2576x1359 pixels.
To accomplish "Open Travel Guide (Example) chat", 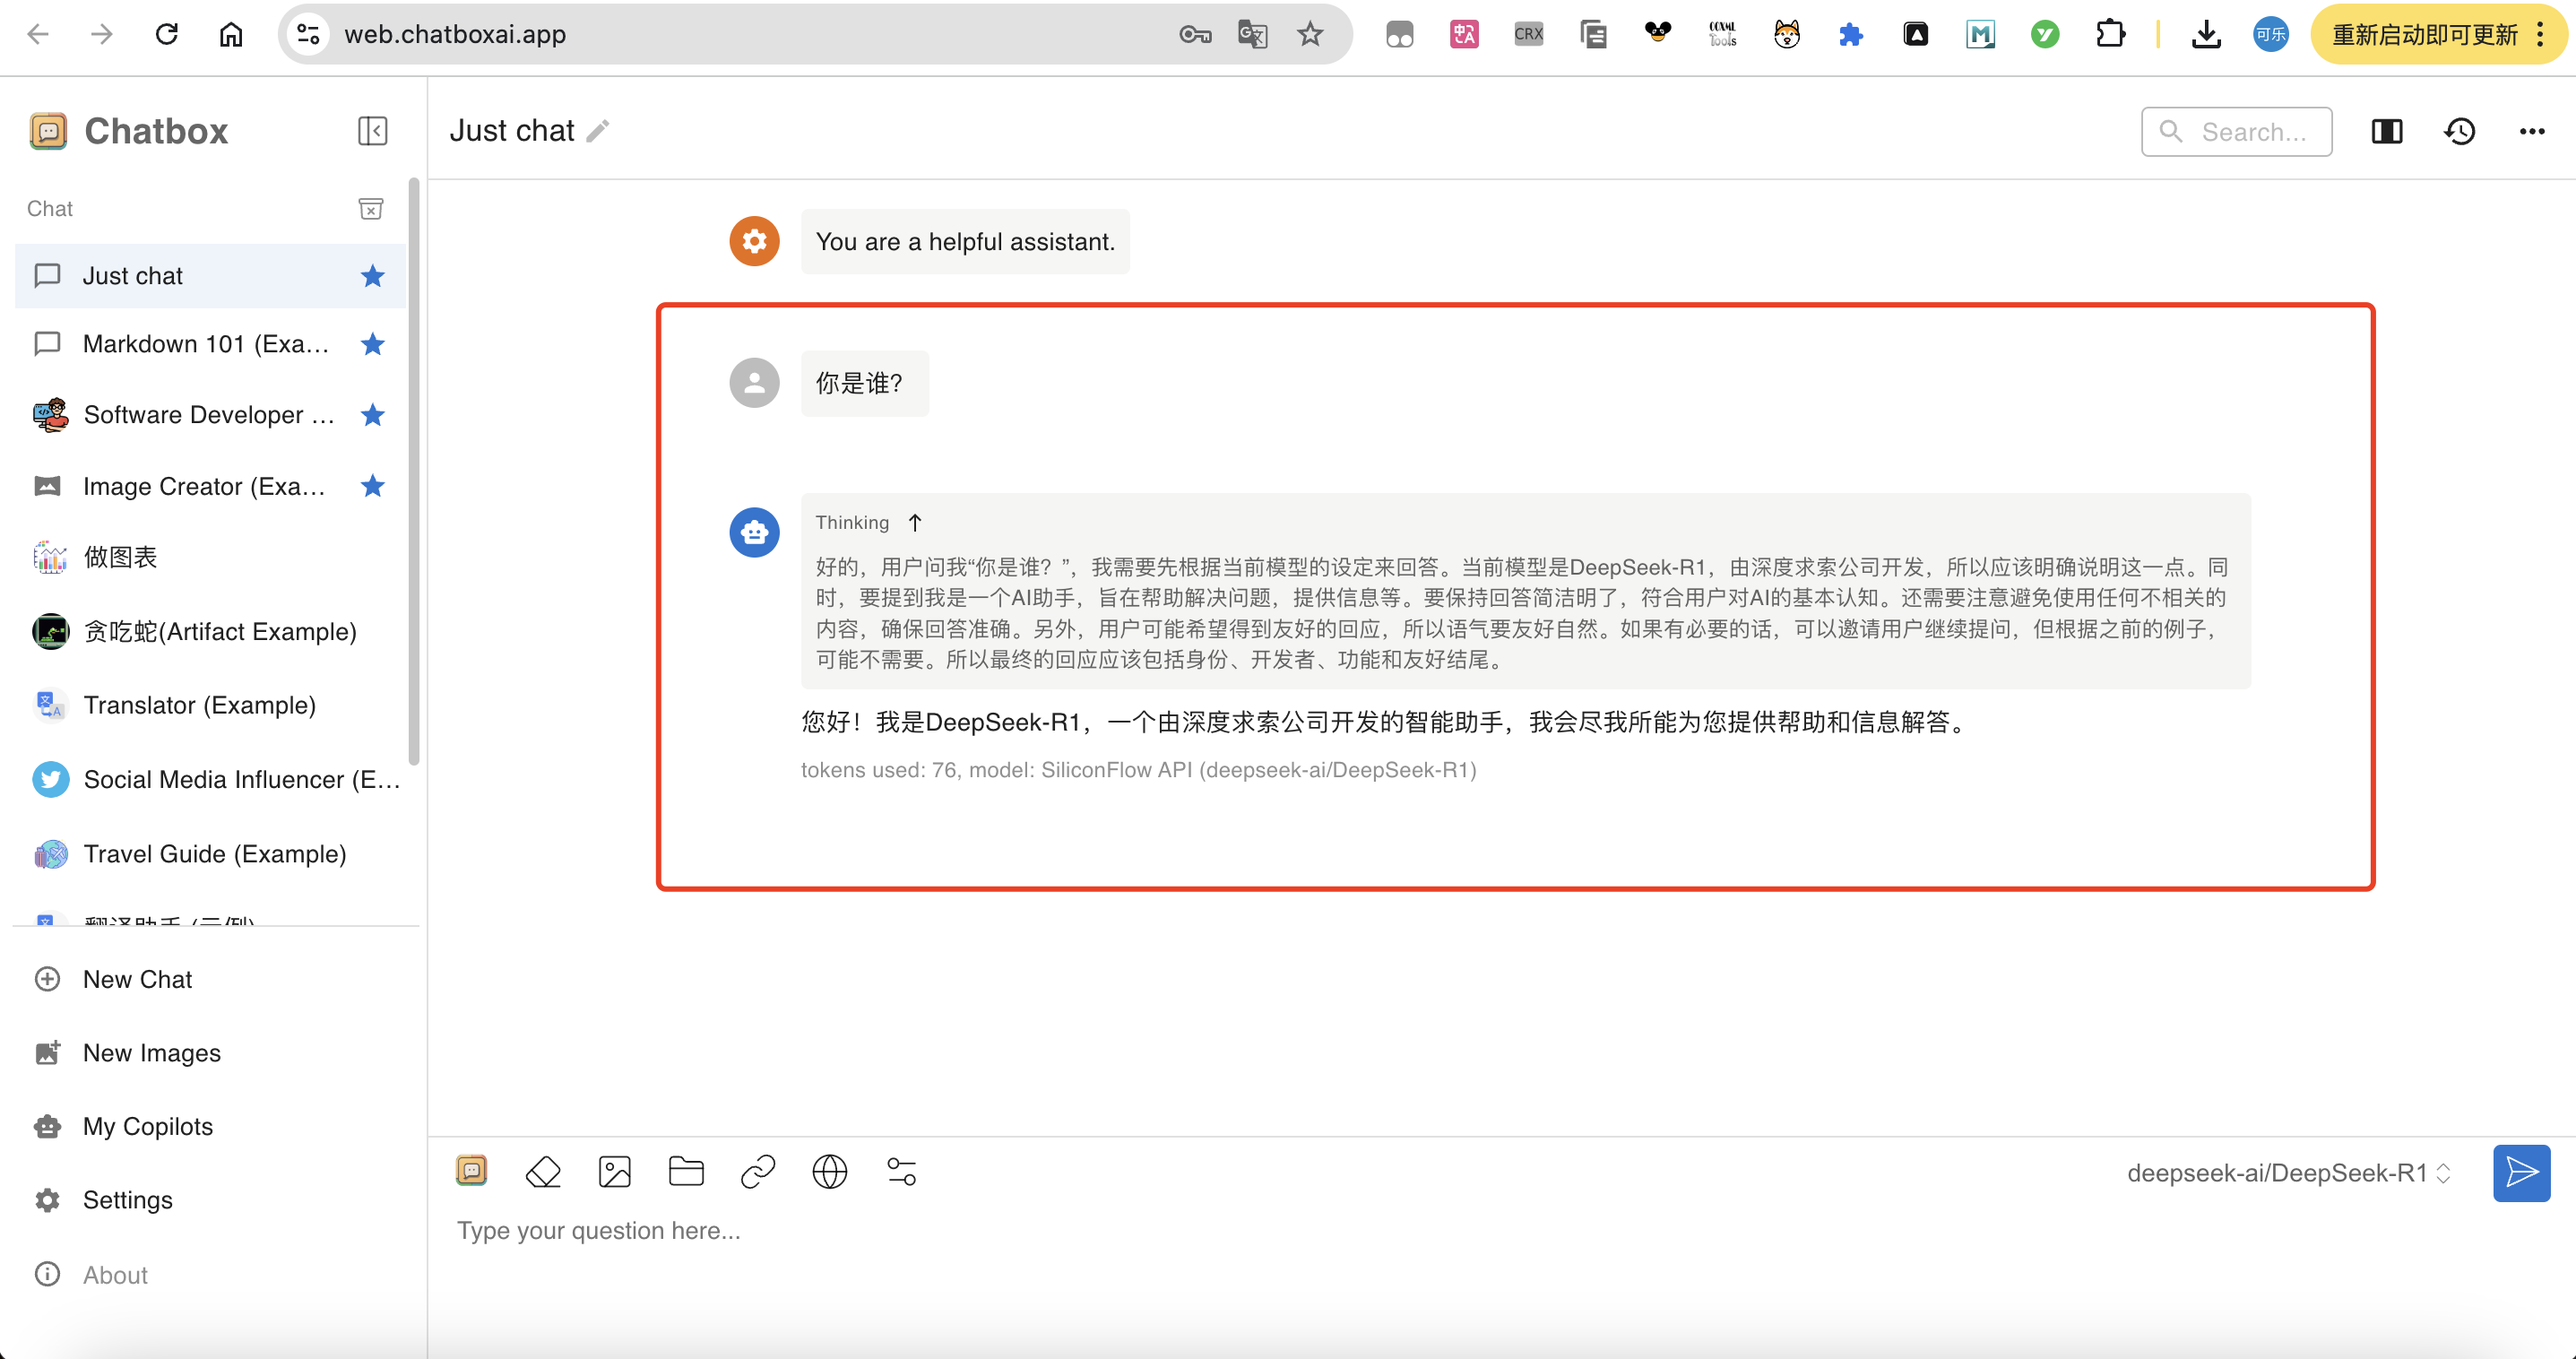I will 210,854.
